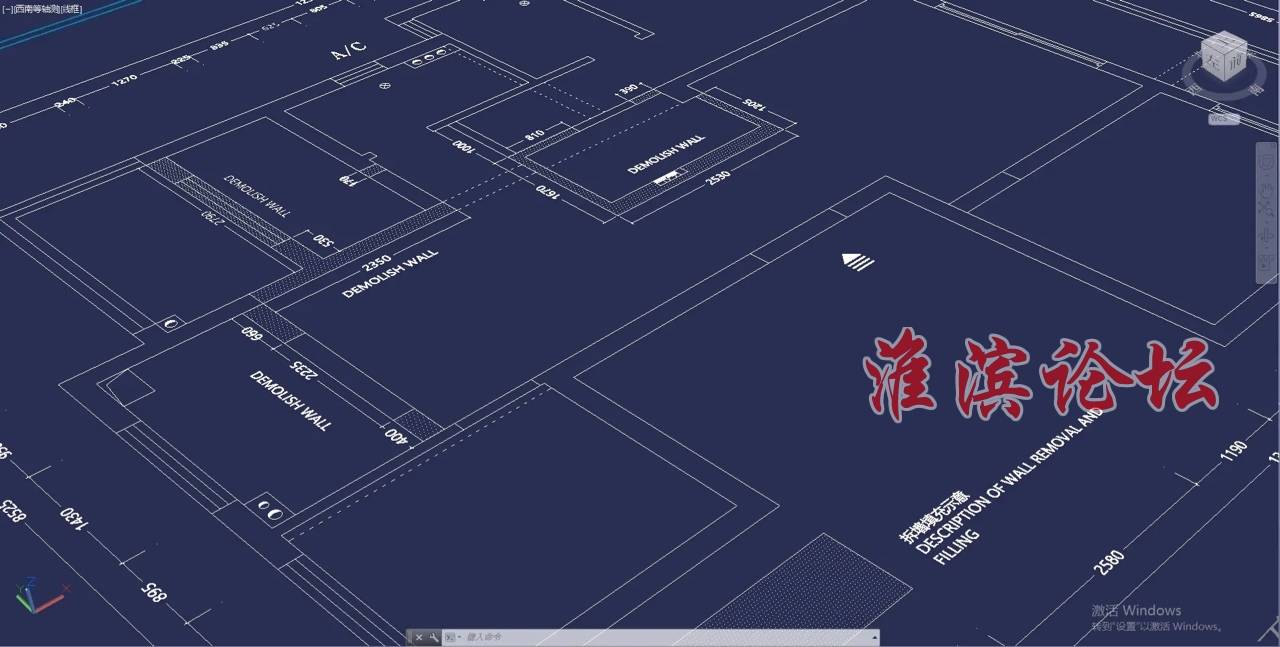Select the 1270 dimension text
The height and width of the screenshot is (647, 1280).
(x=125, y=79)
